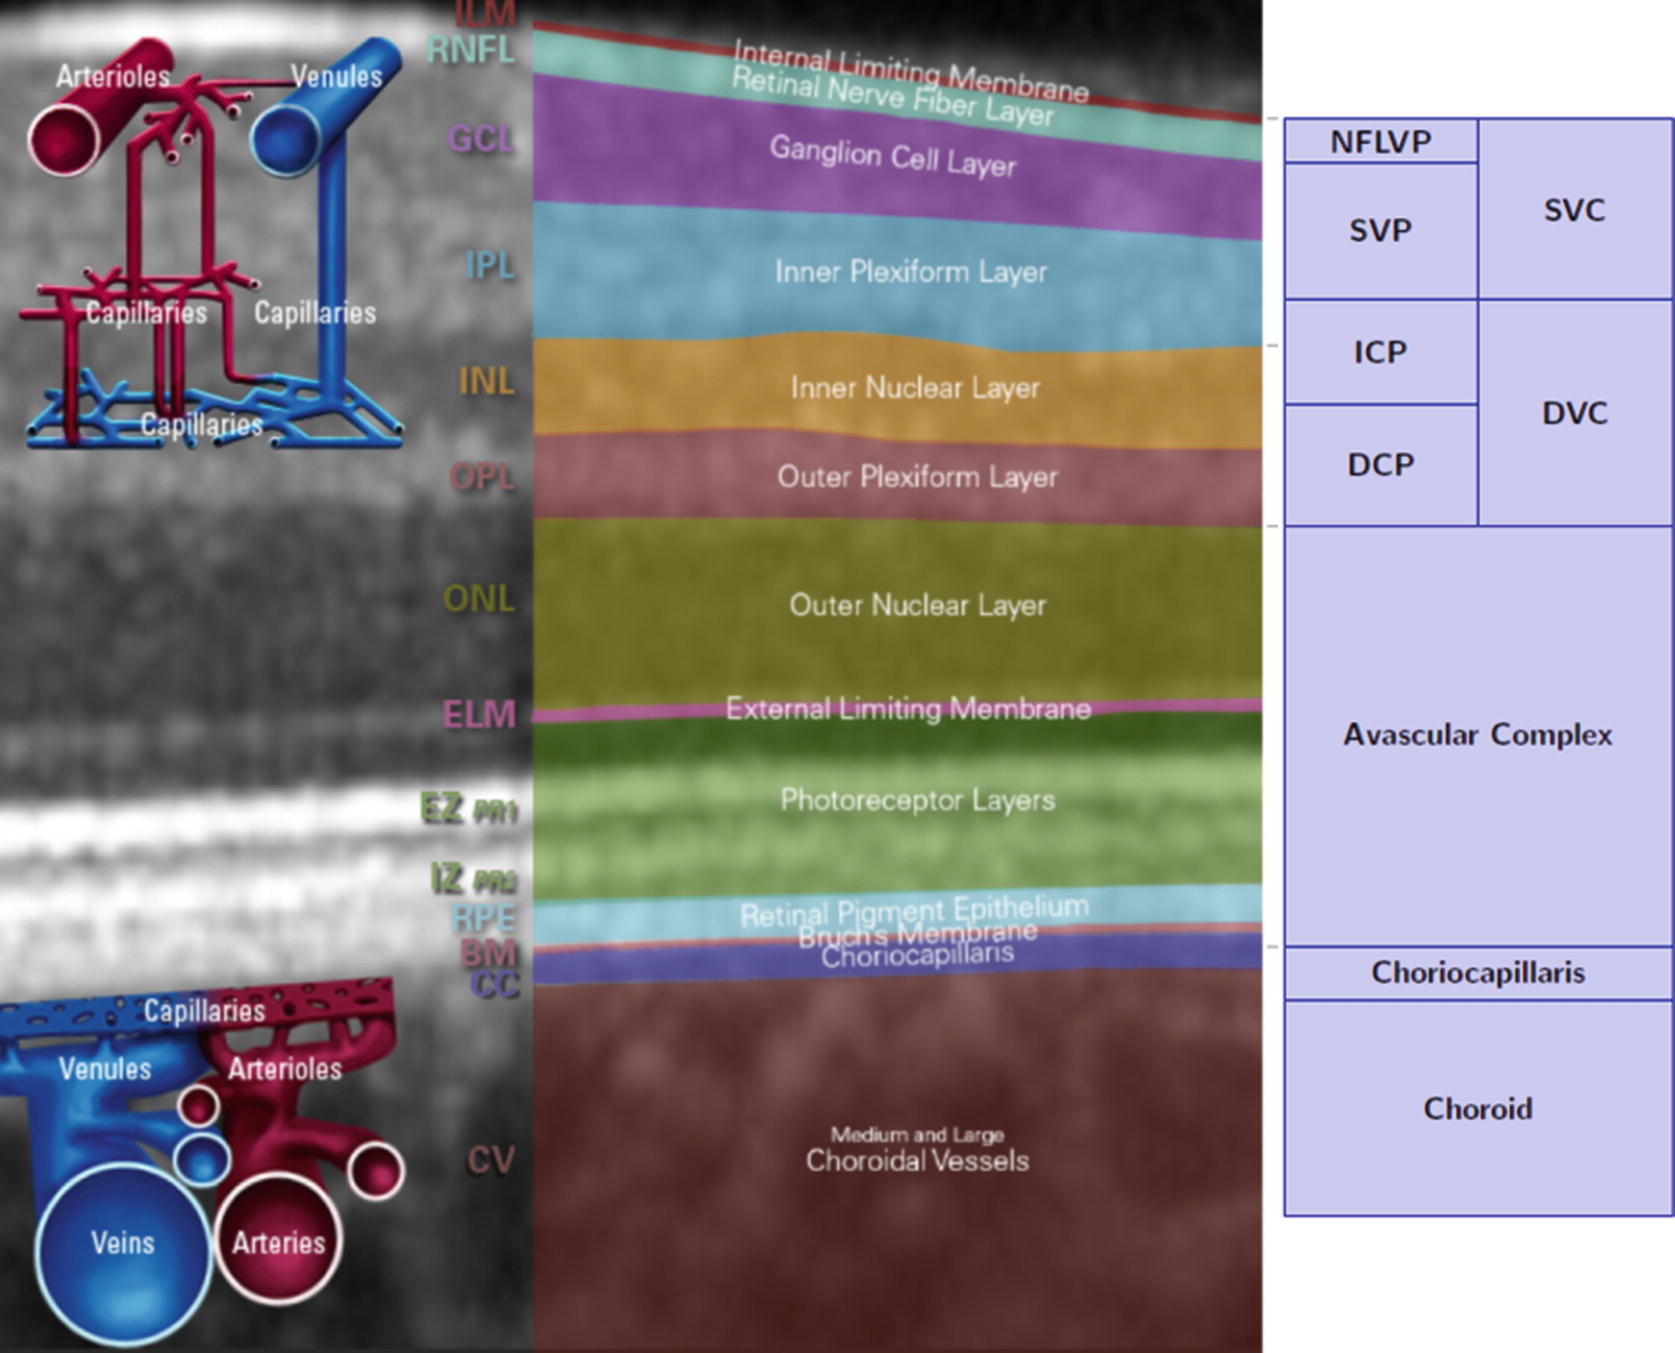1675x1353 pixels.
Task: Select the GCL abbreviation label
Action: point(481,138)
